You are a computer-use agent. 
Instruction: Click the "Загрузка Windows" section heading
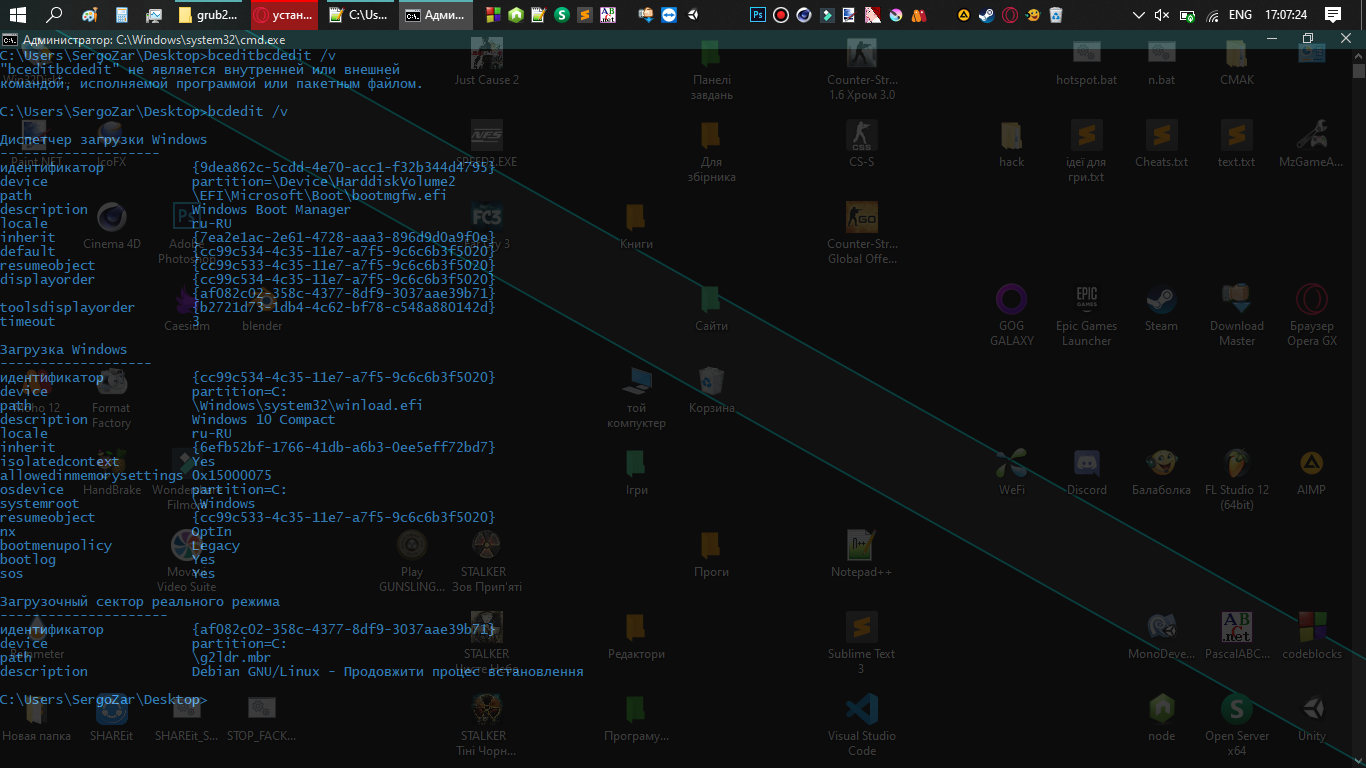(x=64, y=350)
